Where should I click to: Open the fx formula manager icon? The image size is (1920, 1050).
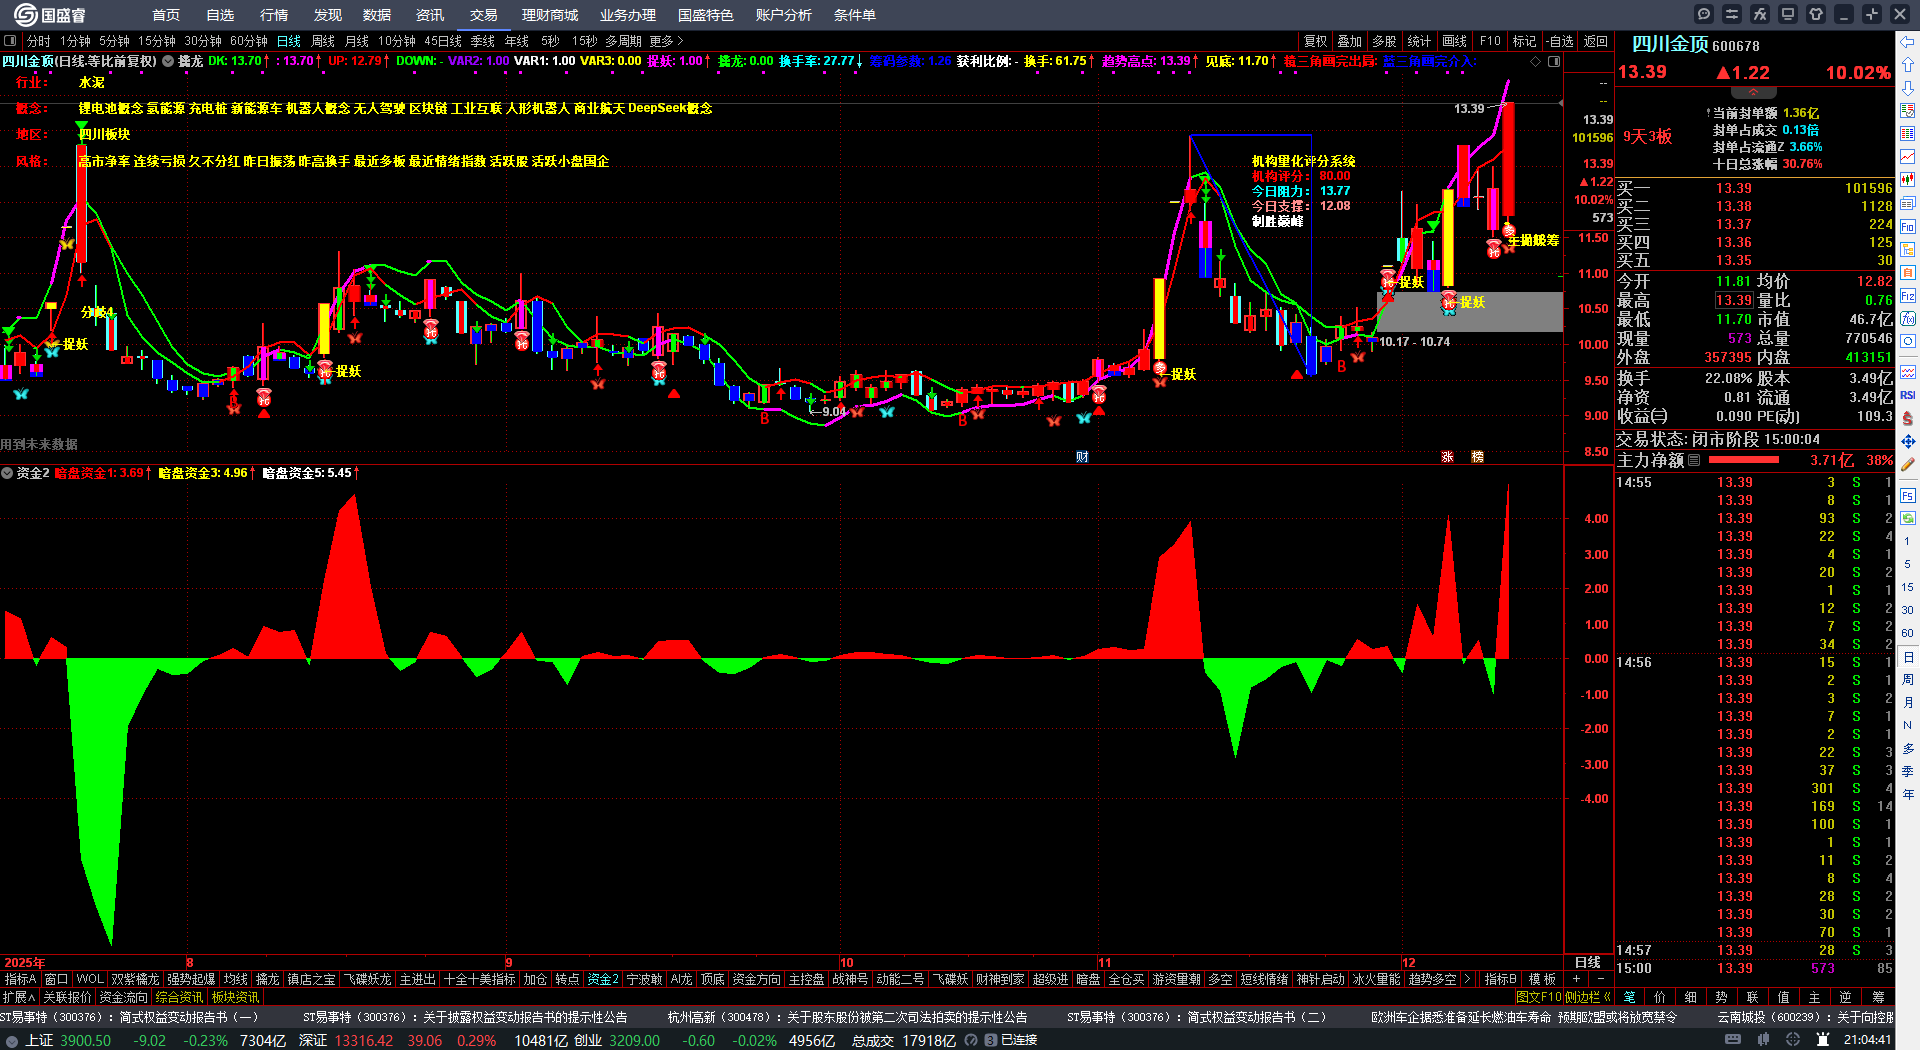pos(1760,14)
